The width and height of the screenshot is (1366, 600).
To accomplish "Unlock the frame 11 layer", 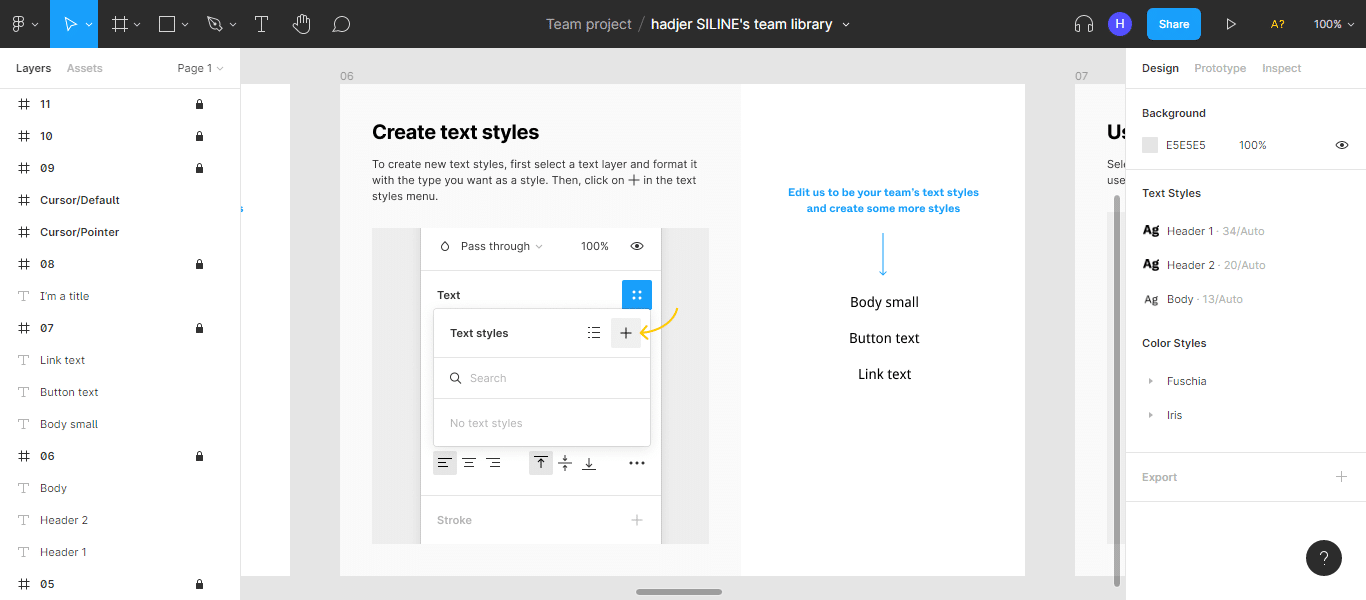I will coord(199,104).
